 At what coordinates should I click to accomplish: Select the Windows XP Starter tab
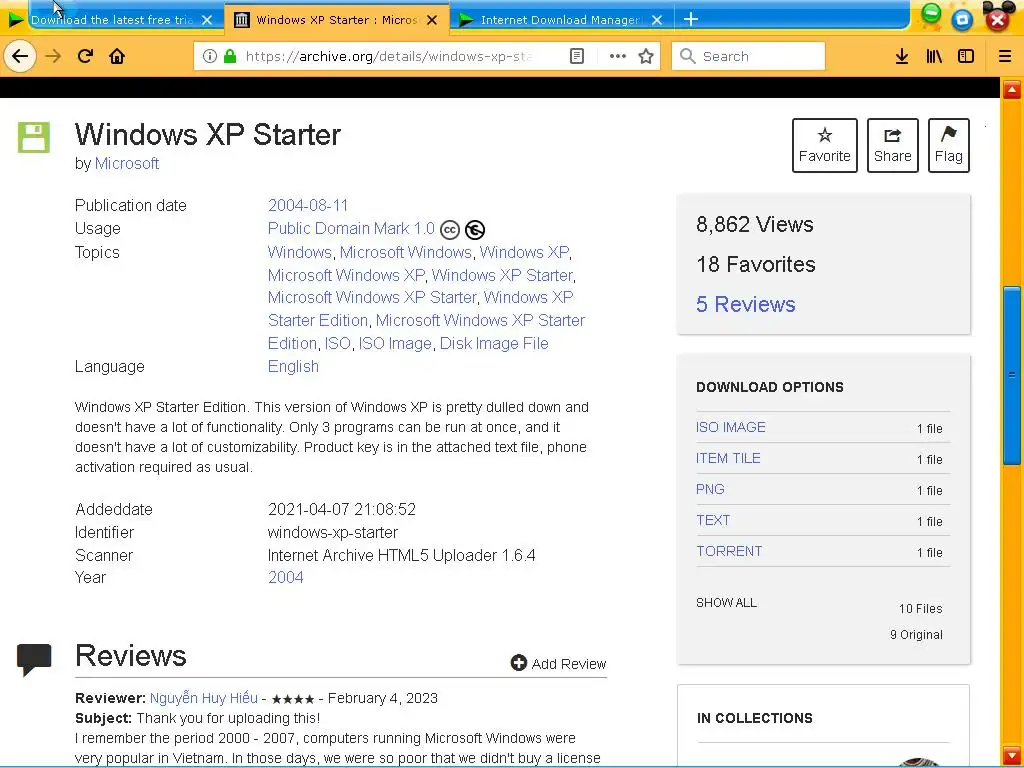[x=336, y=20]
